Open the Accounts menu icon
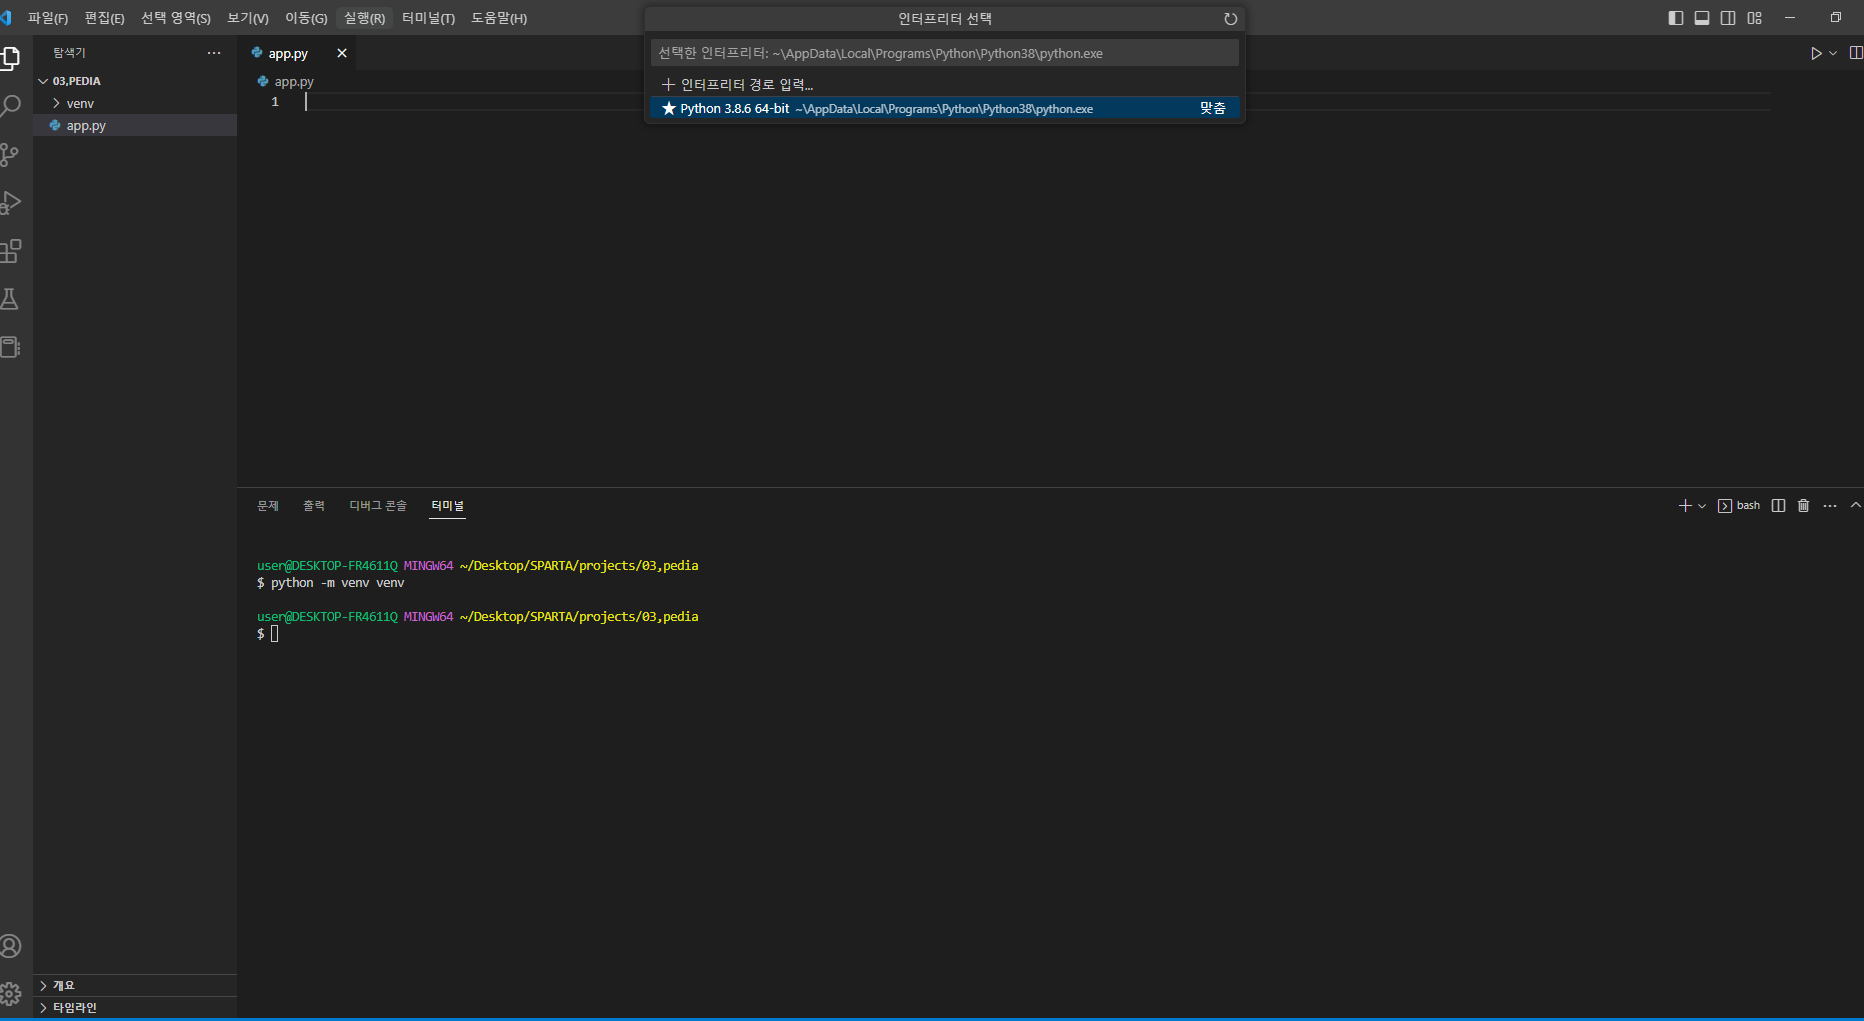This screenshot has height=1021, width=1864. pos(10,946)
